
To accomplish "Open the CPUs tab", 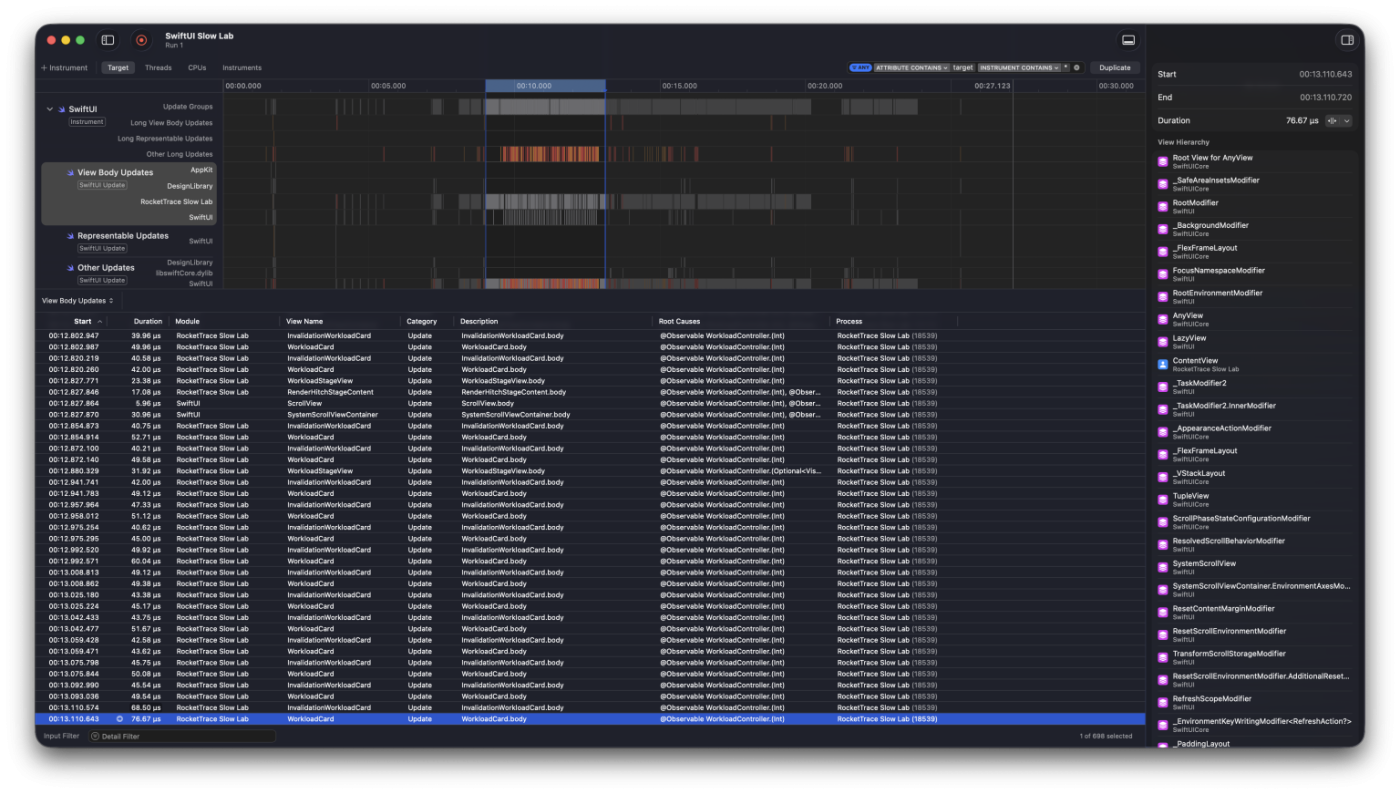I will click(197, 68).
